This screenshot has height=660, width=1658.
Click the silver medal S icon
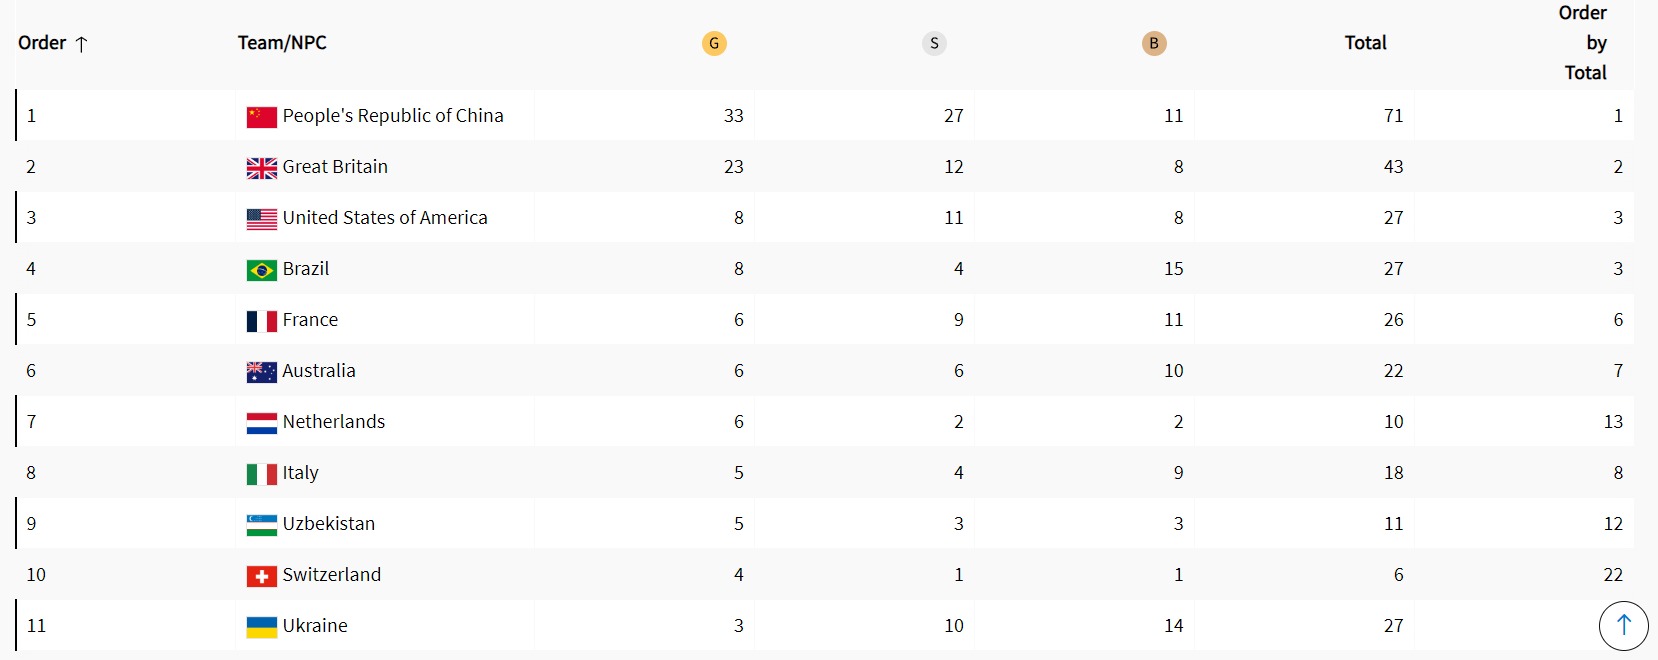pyautogui.click(x=934, y=43)
